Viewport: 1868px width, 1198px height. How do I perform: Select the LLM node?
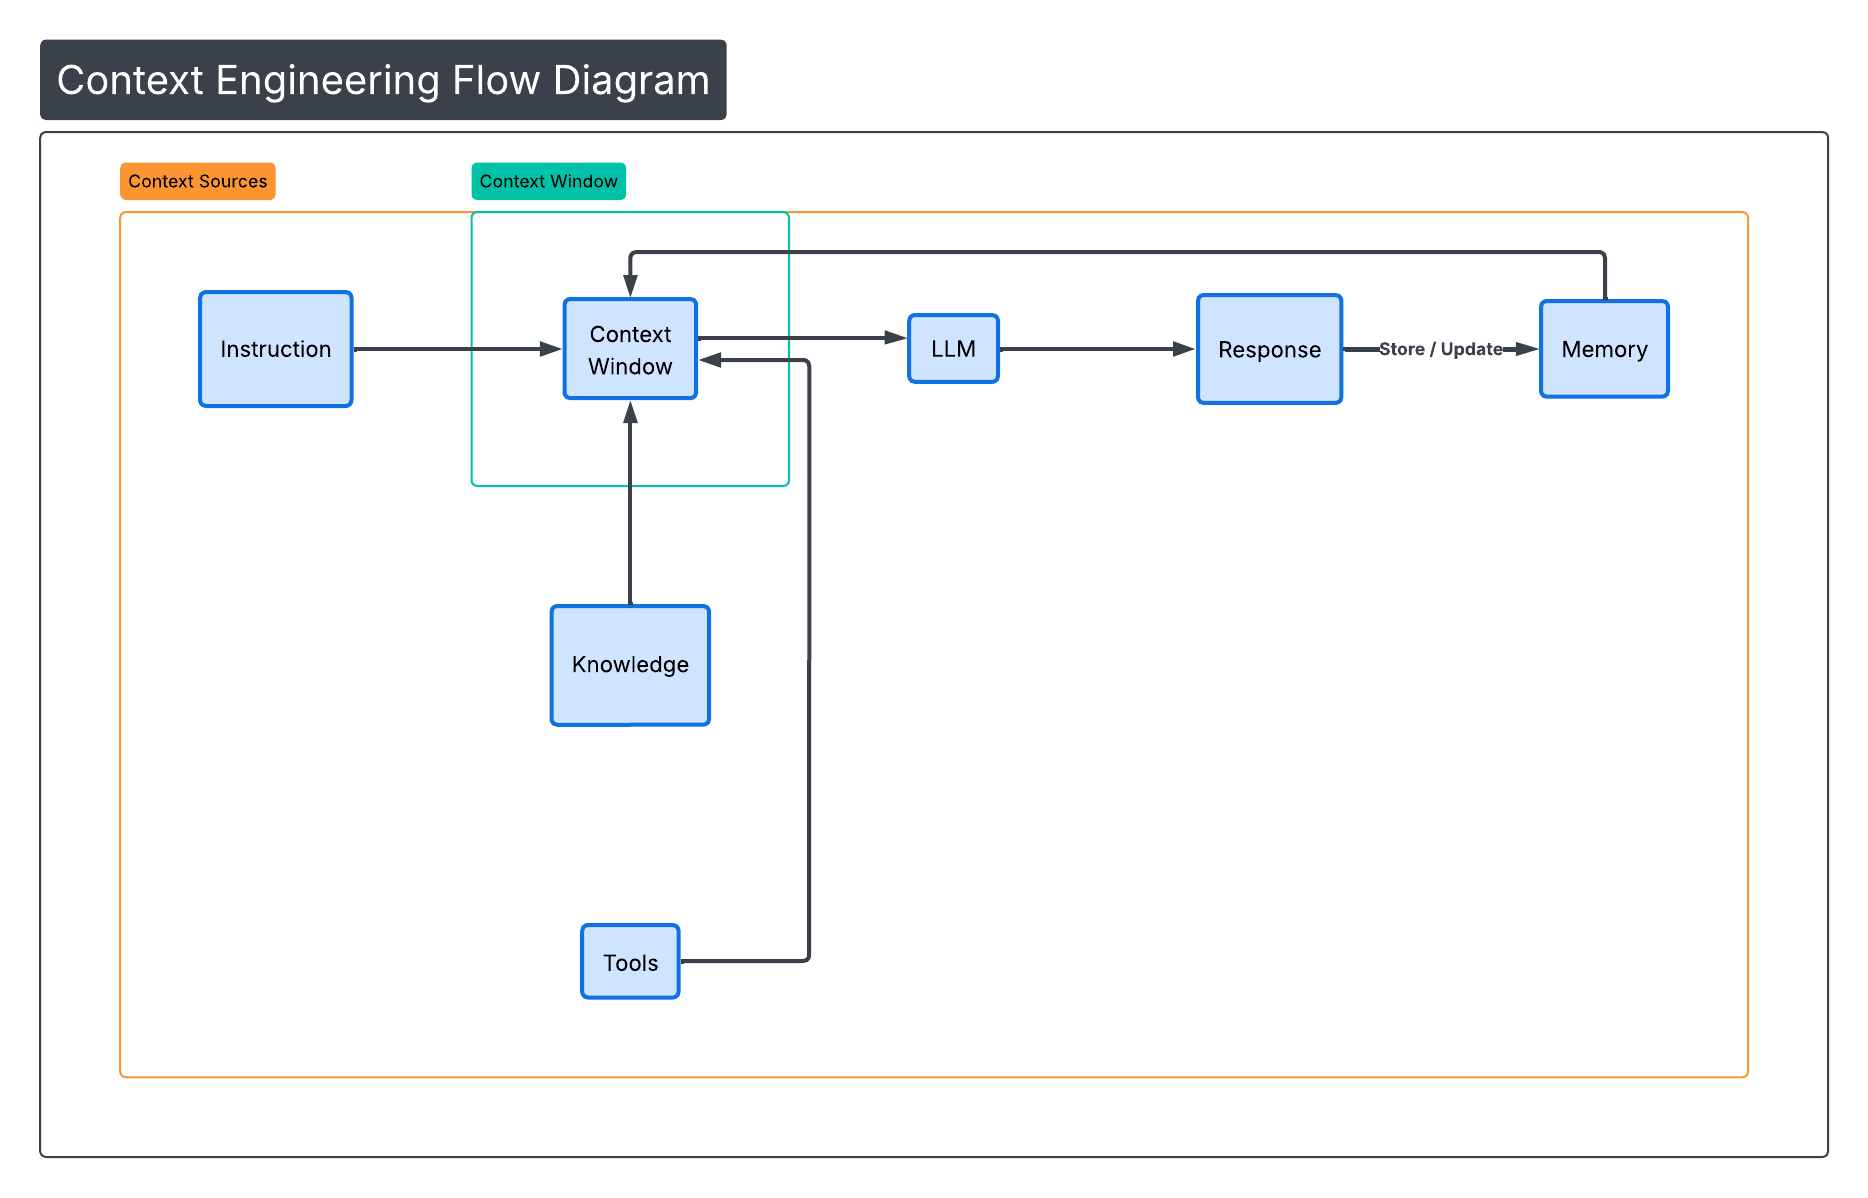click(x=952, y=349)
